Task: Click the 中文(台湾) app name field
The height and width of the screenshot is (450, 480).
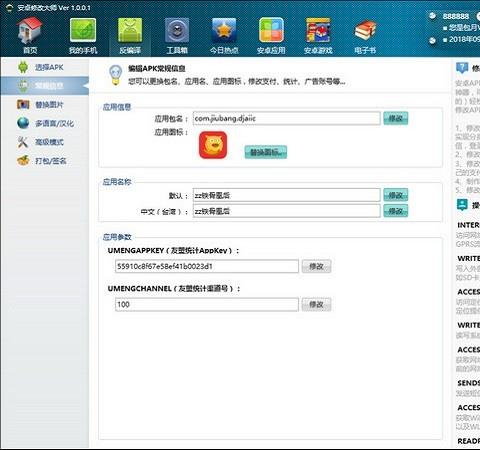Action: (x=287, y=211)
